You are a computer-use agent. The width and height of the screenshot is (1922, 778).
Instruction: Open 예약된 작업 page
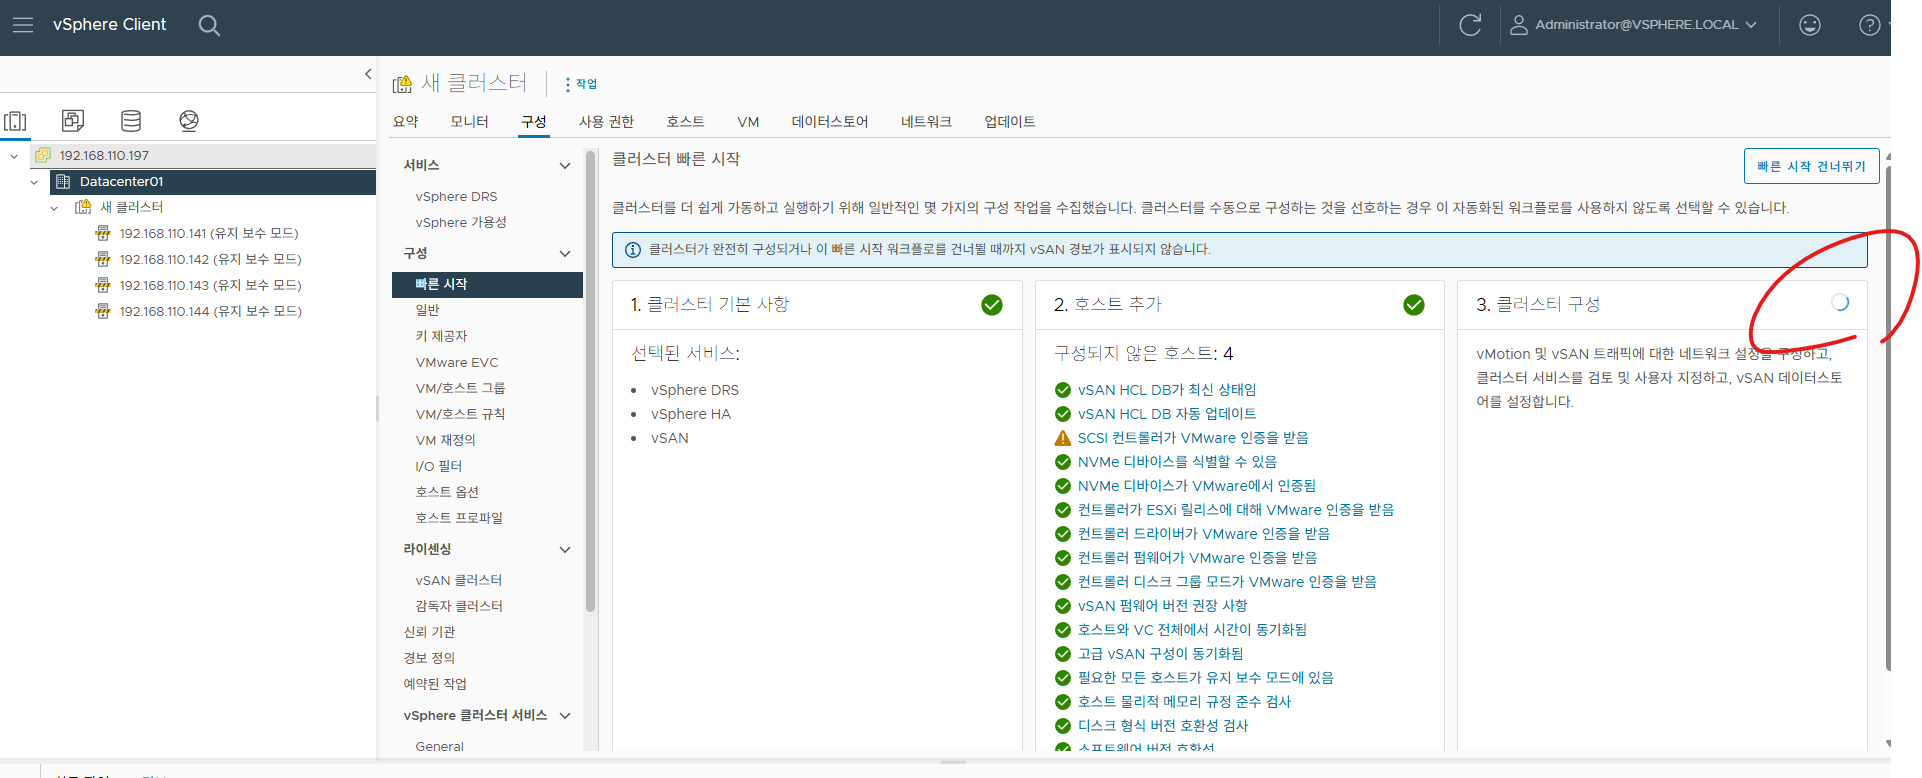coord(435,685)
